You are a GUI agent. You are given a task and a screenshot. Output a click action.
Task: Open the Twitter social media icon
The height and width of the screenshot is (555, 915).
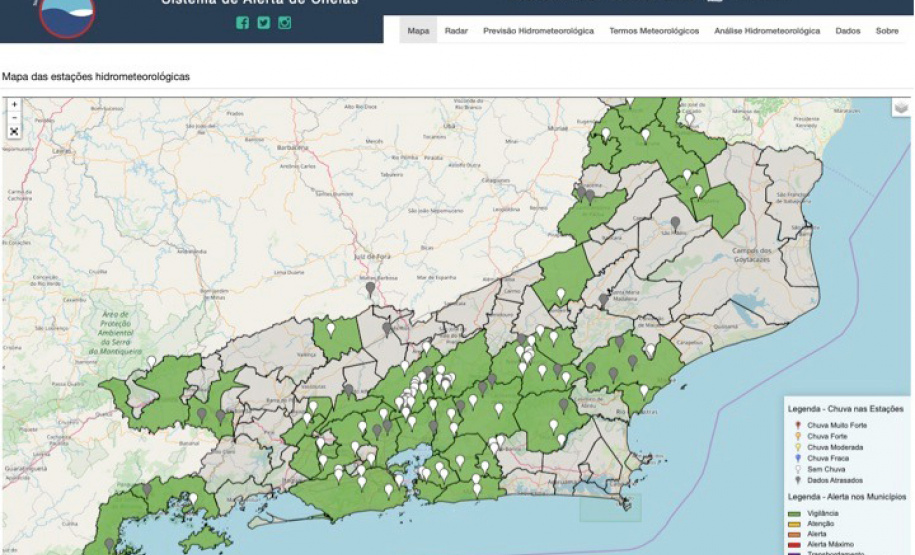(263, 23)
